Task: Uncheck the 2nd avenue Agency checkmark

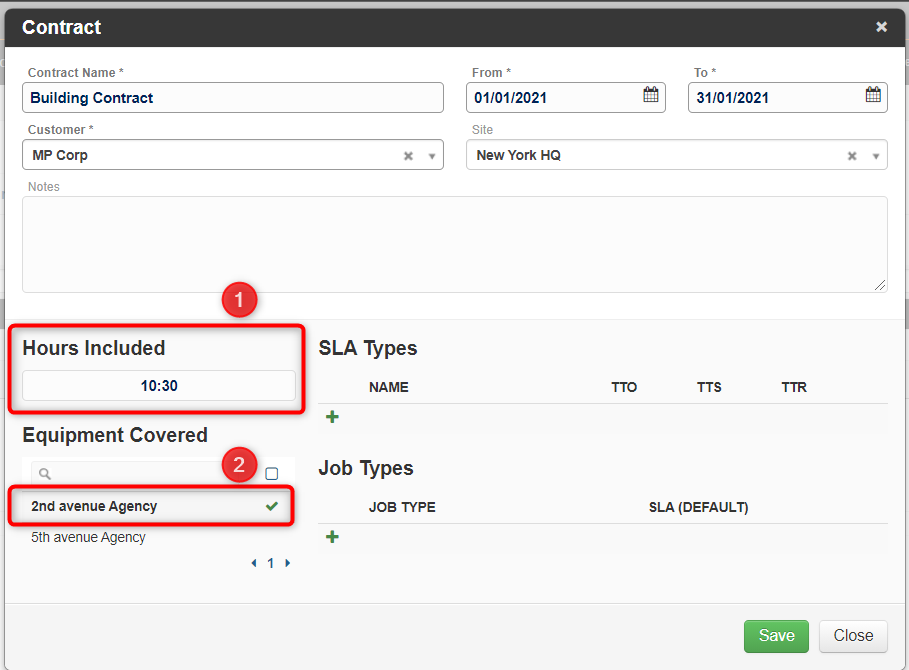Action: [271, 507]
